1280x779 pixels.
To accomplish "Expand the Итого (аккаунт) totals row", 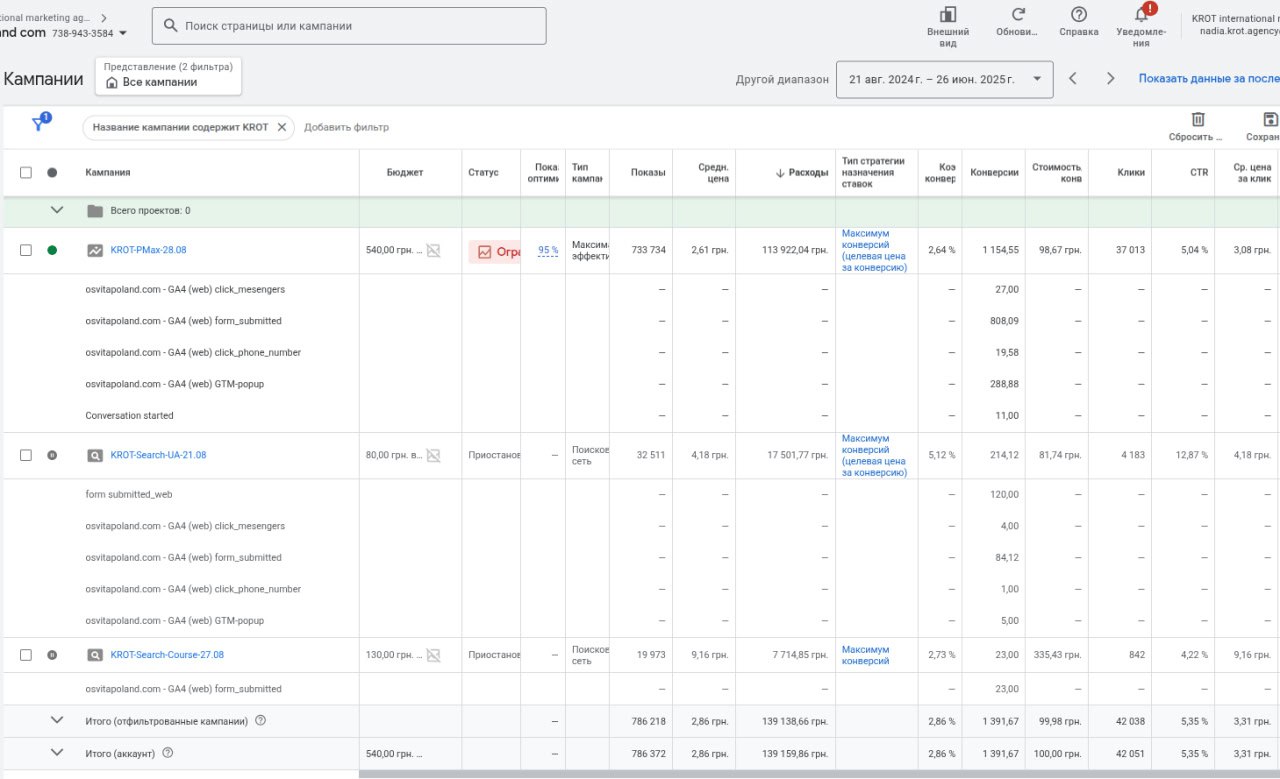I will (57, 753).
